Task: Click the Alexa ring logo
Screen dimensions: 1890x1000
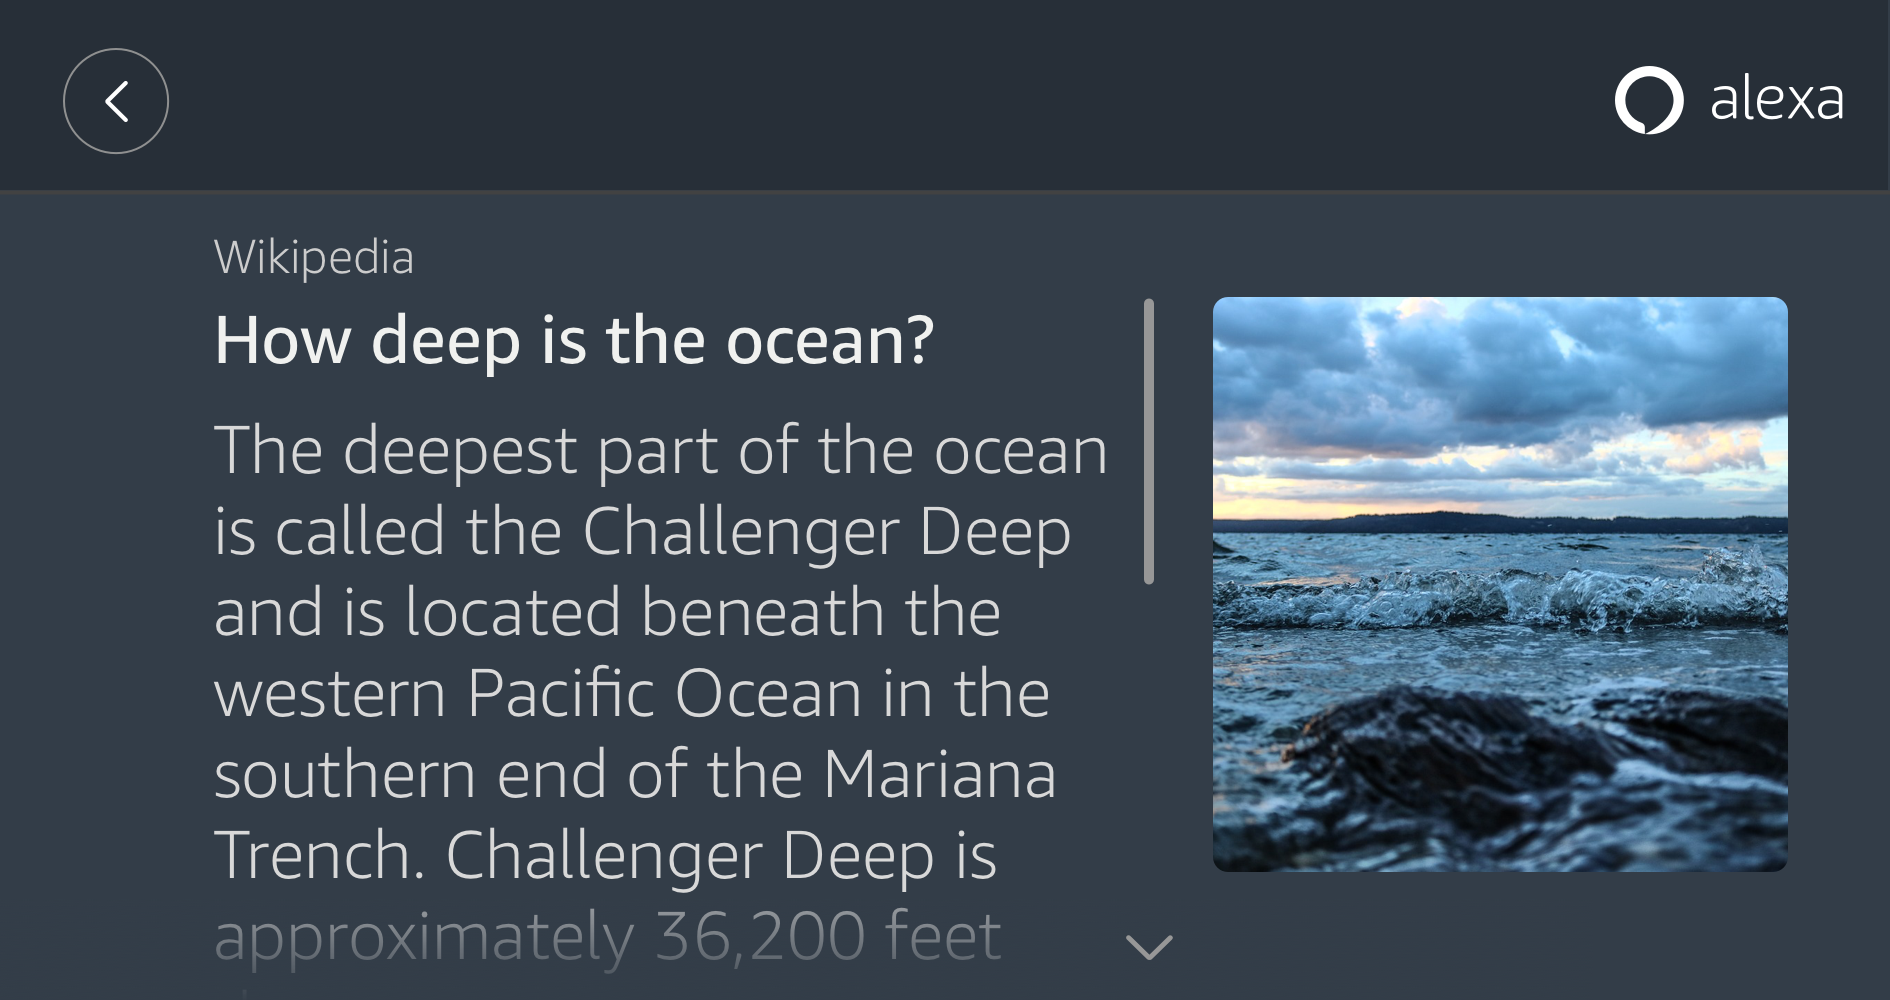Action: click(x=1648, y=100)
